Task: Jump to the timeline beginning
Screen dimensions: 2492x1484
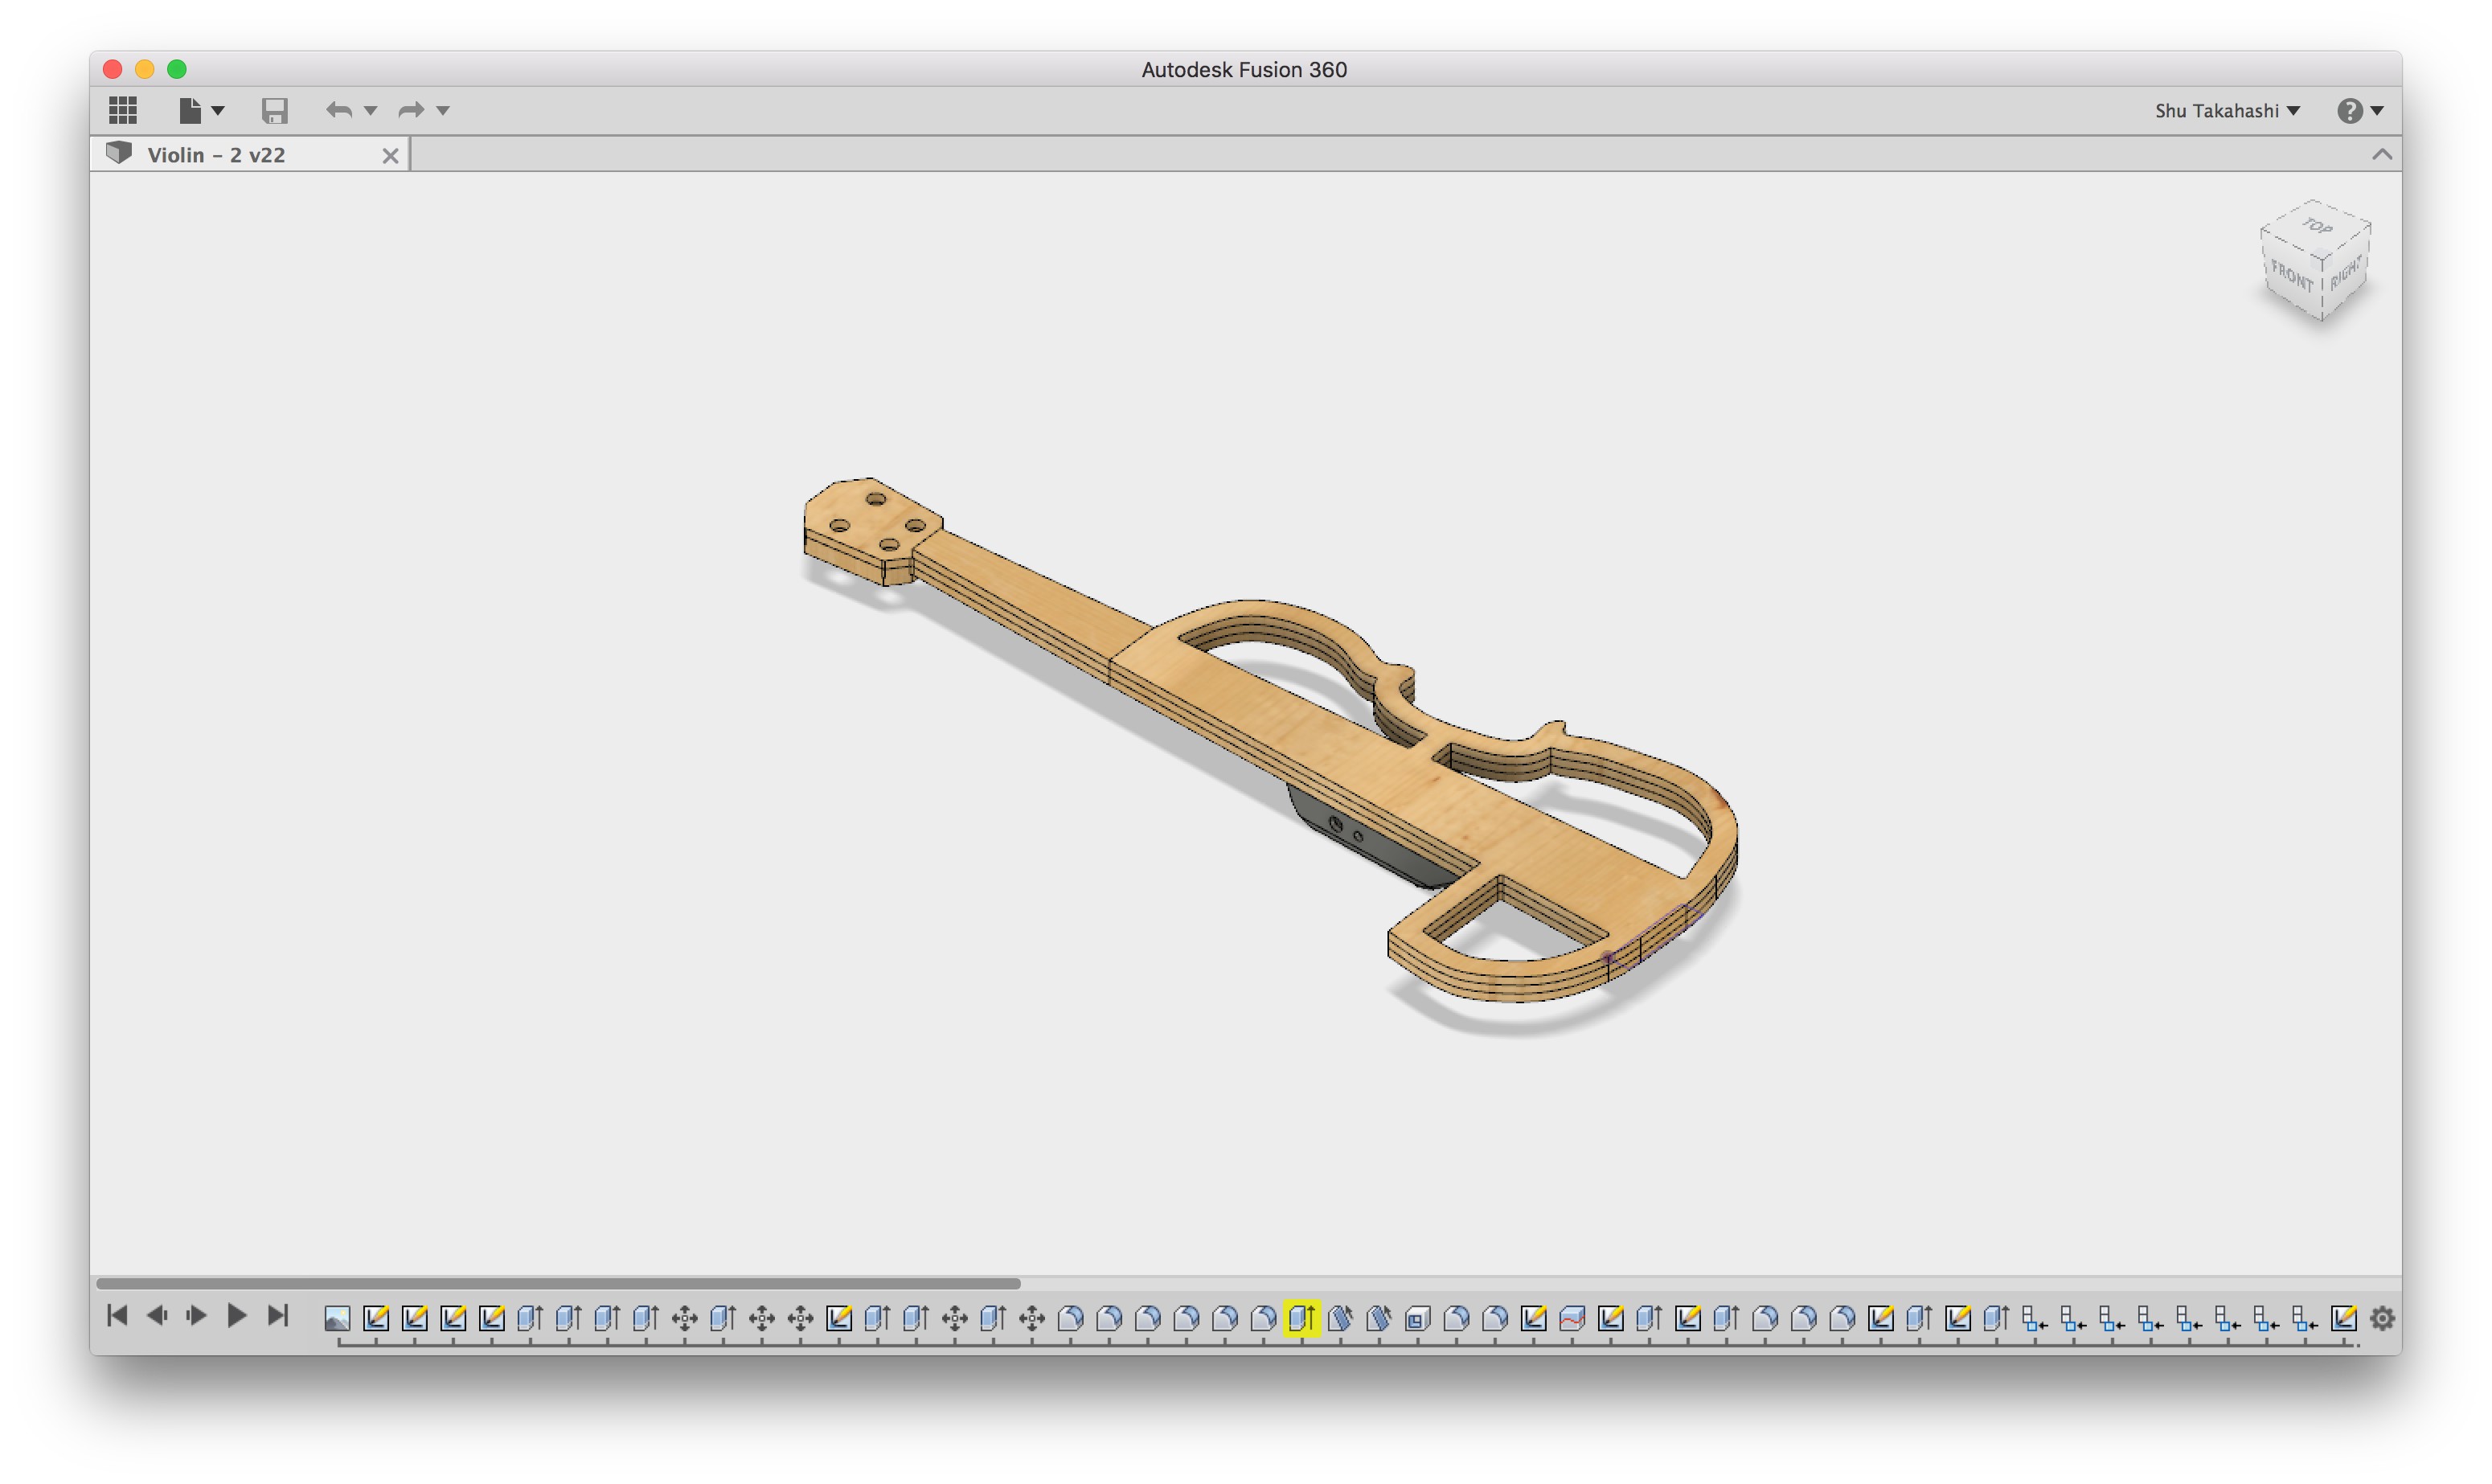Action: pyautogui.click(x=117, y=1316)
